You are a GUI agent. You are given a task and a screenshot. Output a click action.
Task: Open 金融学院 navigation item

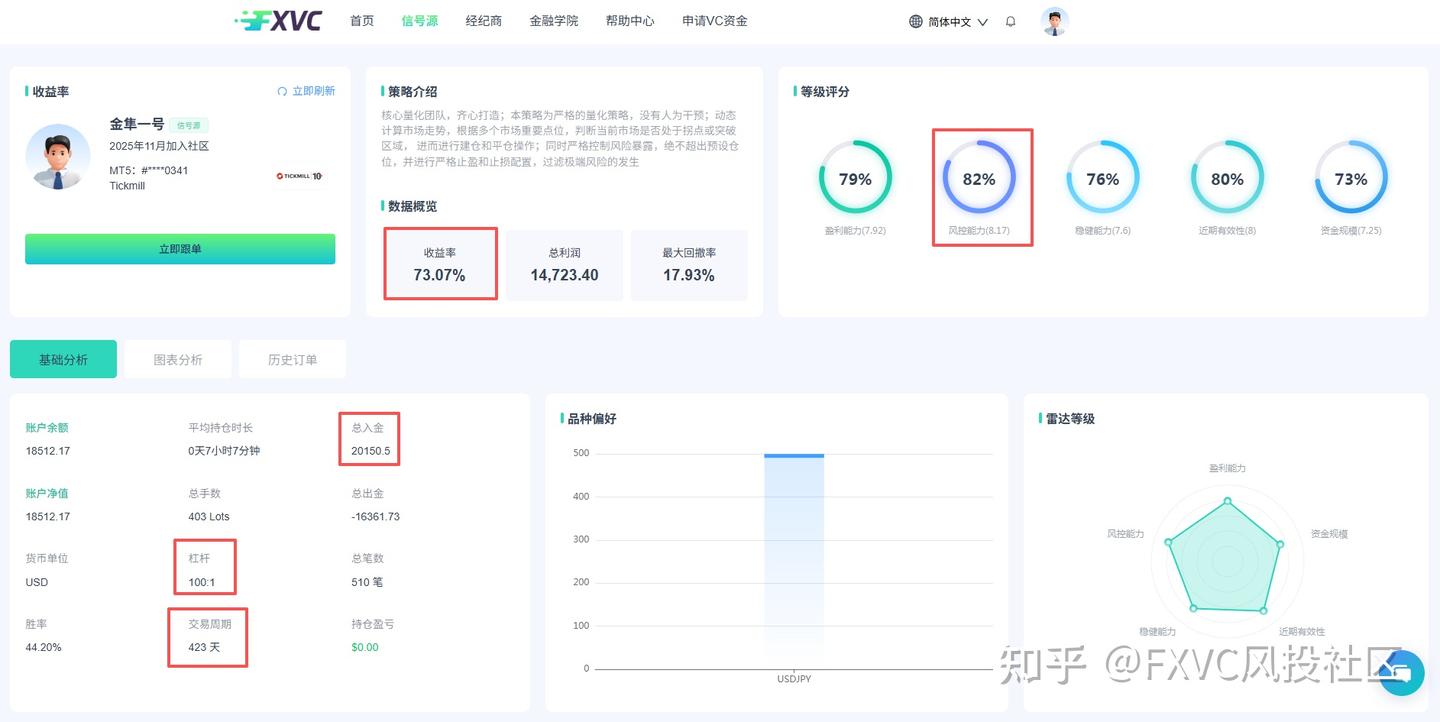click(x=554, y=20)
